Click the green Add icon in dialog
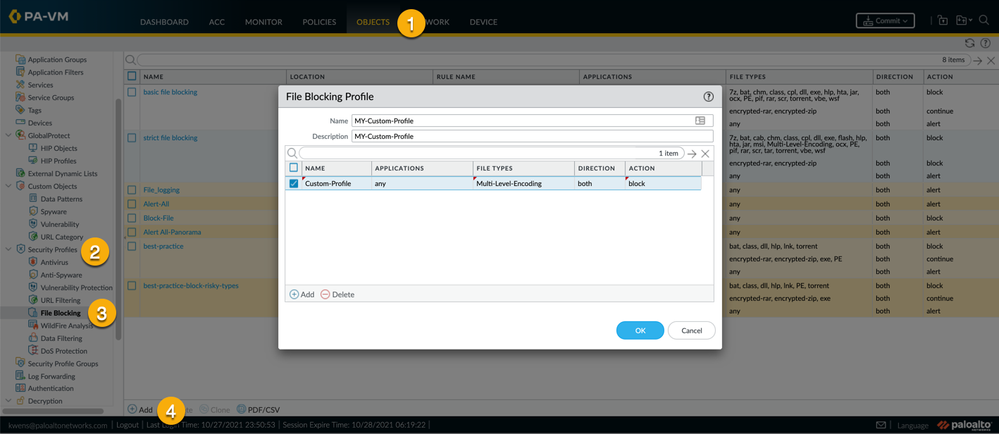This screenshot has height=434, width=999. 294,295
